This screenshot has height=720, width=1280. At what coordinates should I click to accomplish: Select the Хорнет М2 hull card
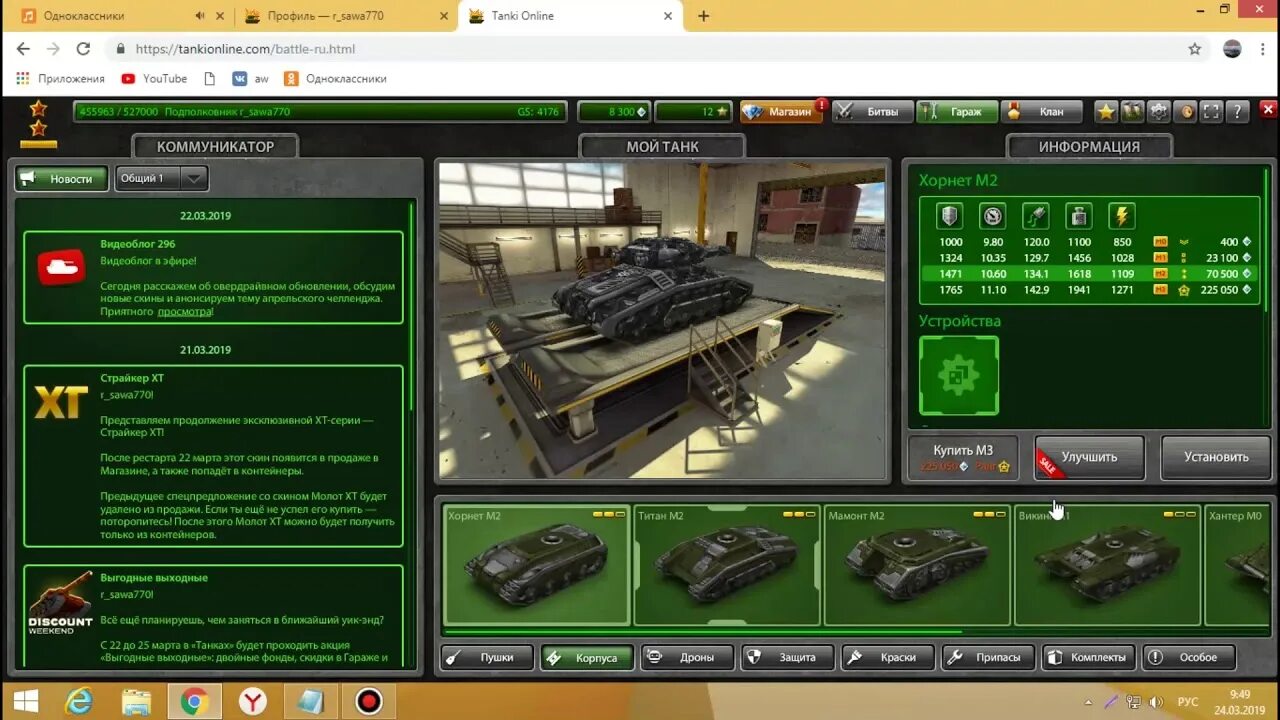(x=537, y=565)
